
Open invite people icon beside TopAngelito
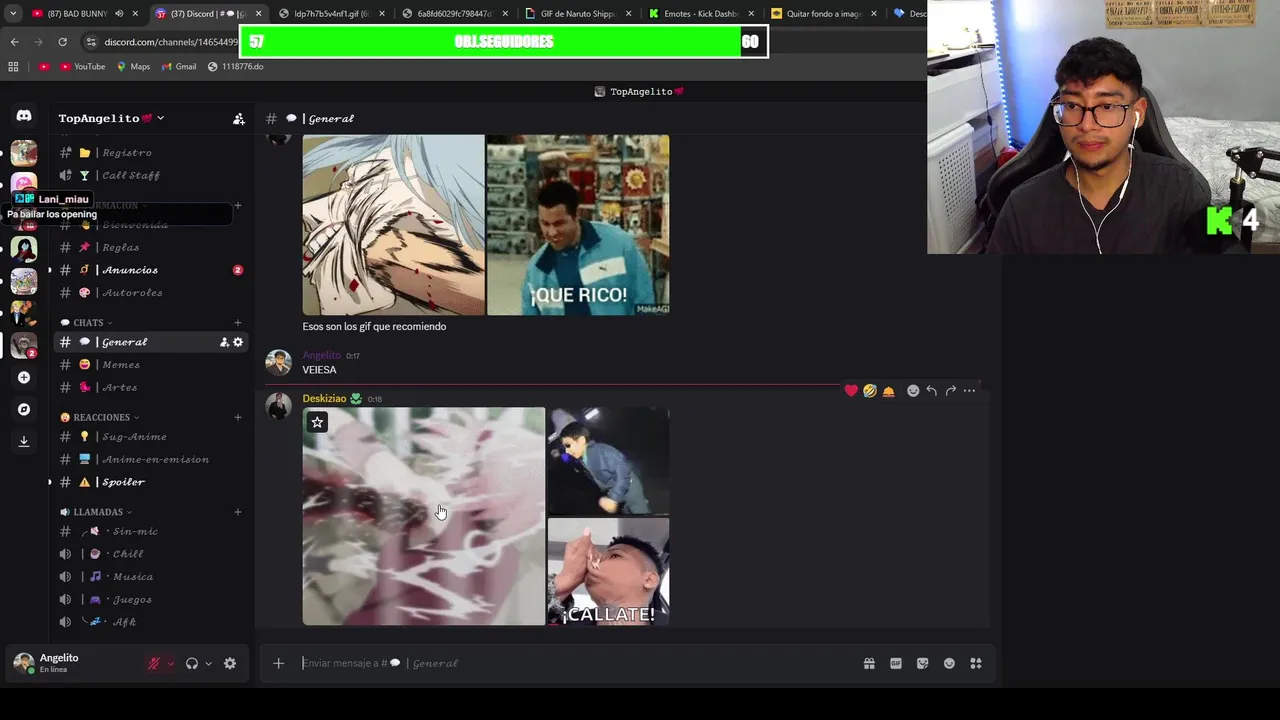point(238,118)
